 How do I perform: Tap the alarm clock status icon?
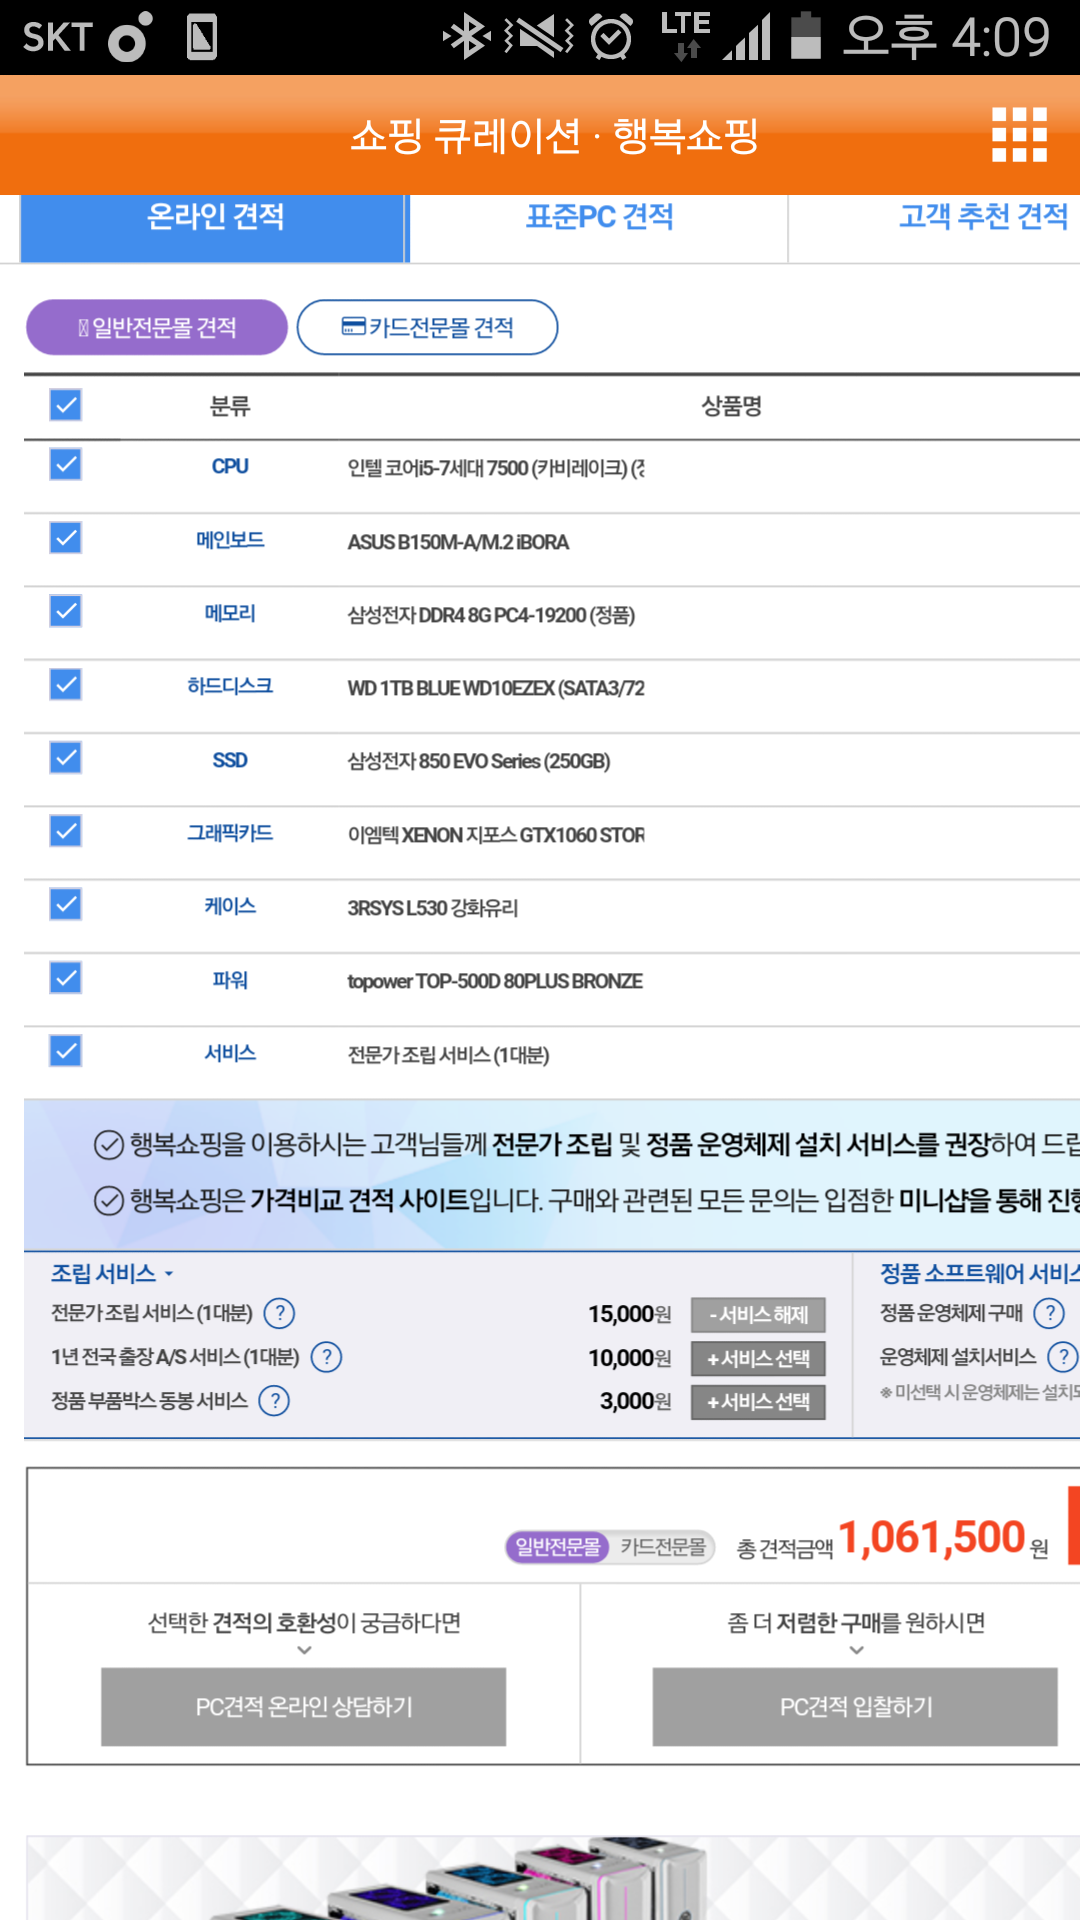[611, 38]
